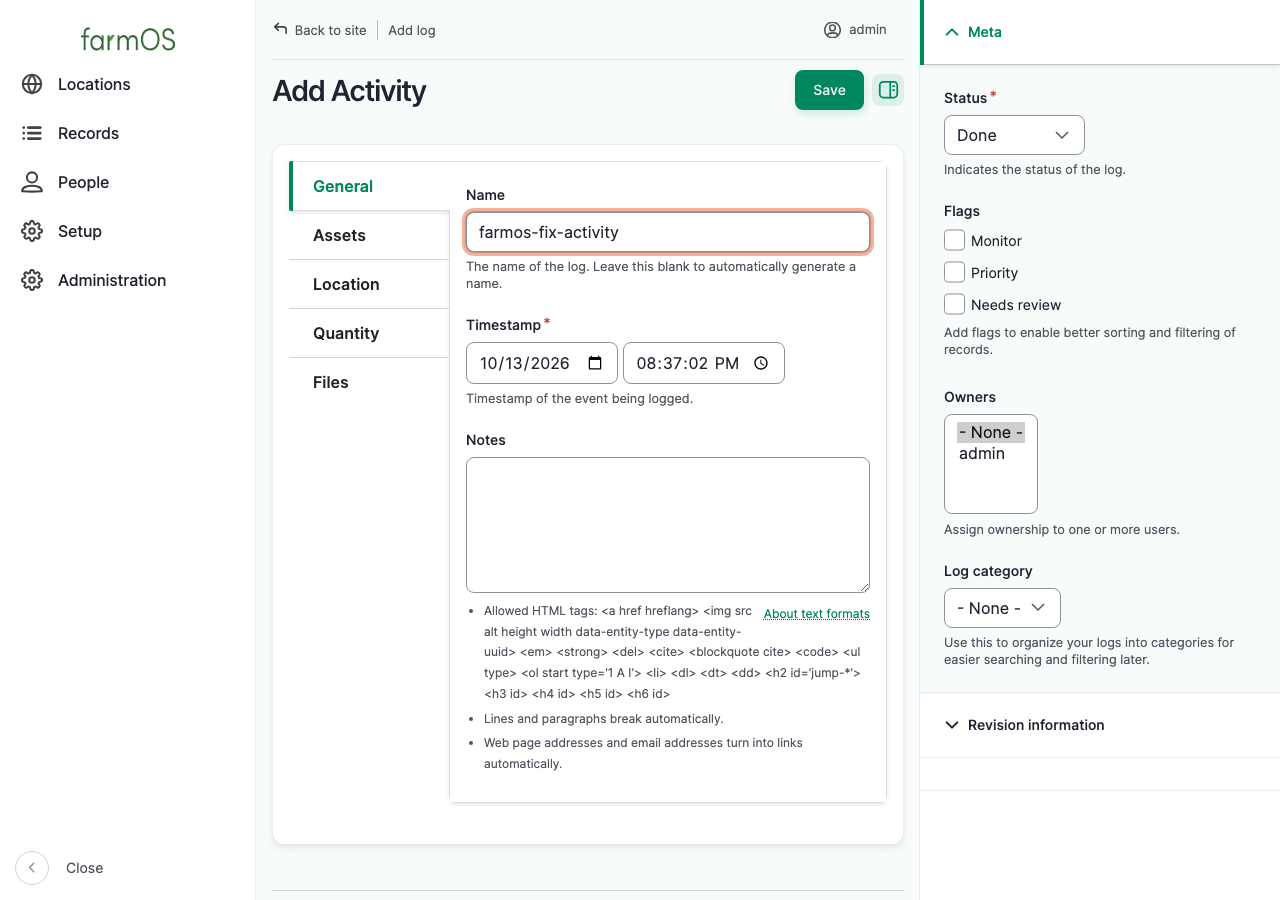
Task: Check the Monitor flag checkbox
Action: pyautogui.click(x=955, y=240)
